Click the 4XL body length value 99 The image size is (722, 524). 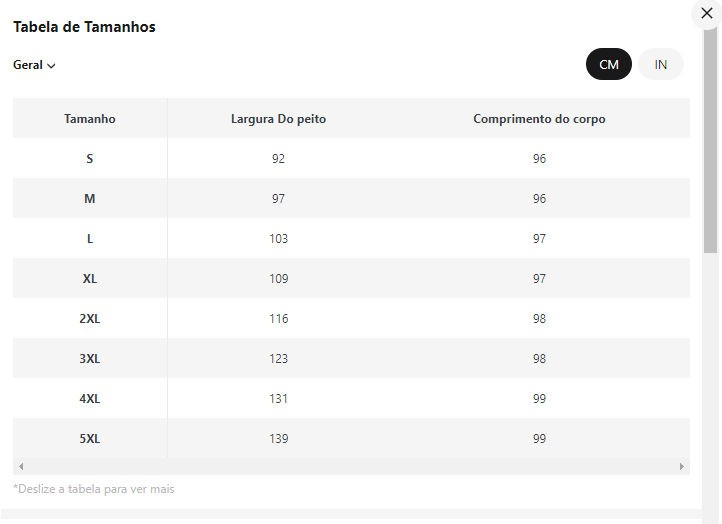click(539, 399)
